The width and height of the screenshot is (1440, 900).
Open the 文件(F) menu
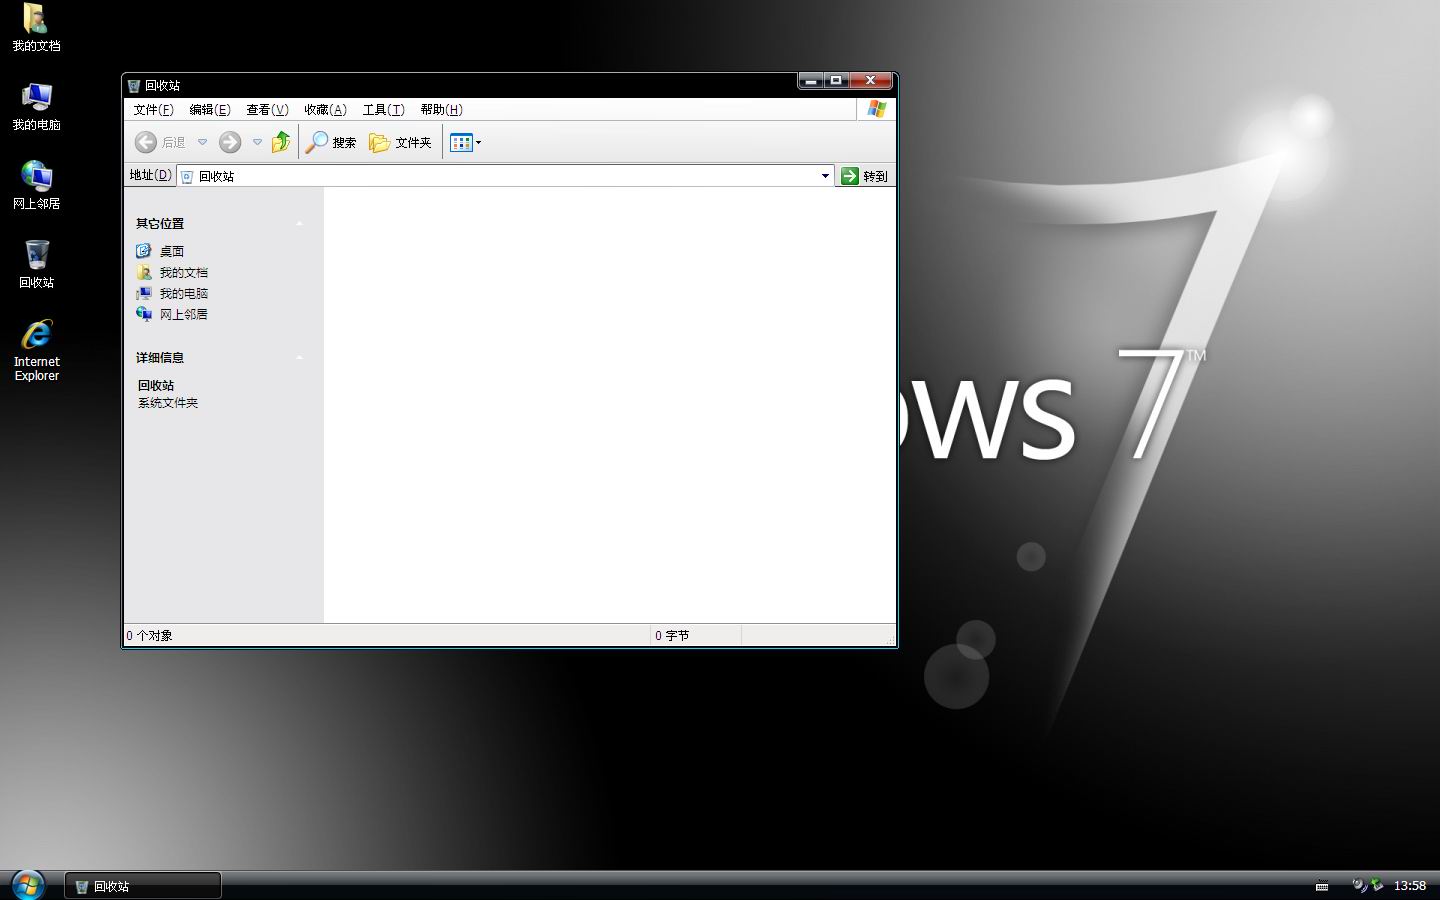tap(153, 110)
